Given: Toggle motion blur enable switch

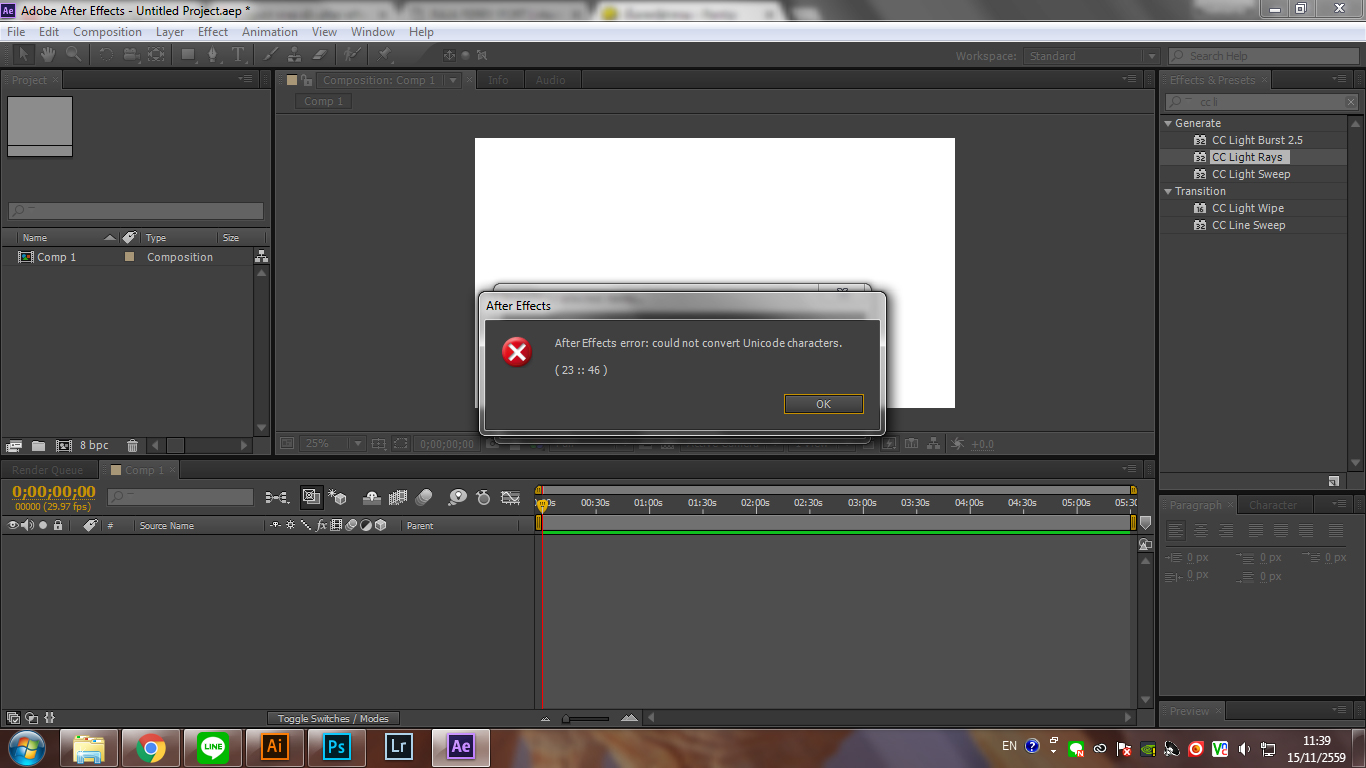Looking at the screenshot, I should (424, 496).
